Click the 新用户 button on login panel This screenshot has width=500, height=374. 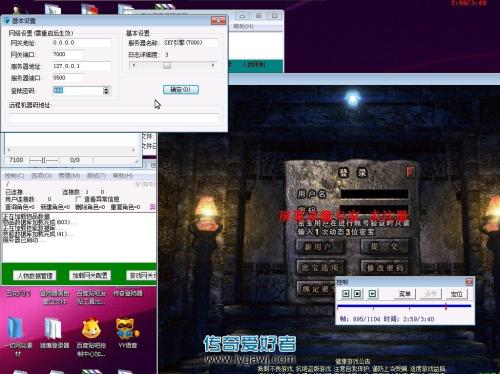point(318,247)
